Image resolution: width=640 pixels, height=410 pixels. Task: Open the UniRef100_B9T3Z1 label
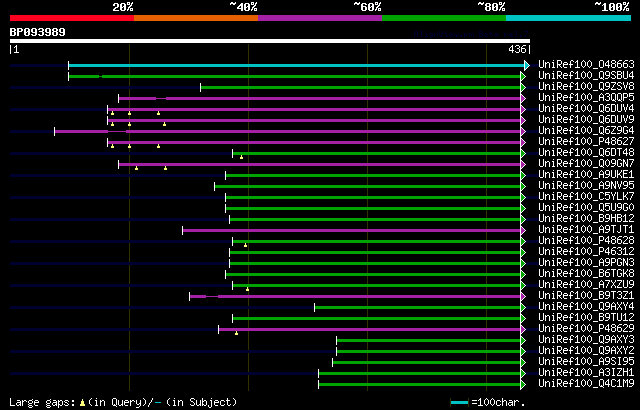click(x=586, y=296)
